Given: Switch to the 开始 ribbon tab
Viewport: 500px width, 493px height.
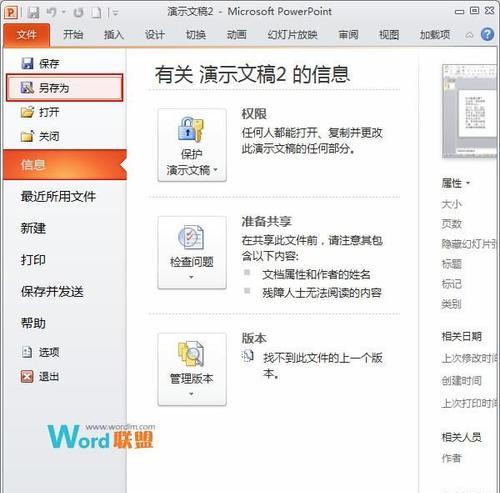Looking at the screenshot, I should (x=73, y=34).
